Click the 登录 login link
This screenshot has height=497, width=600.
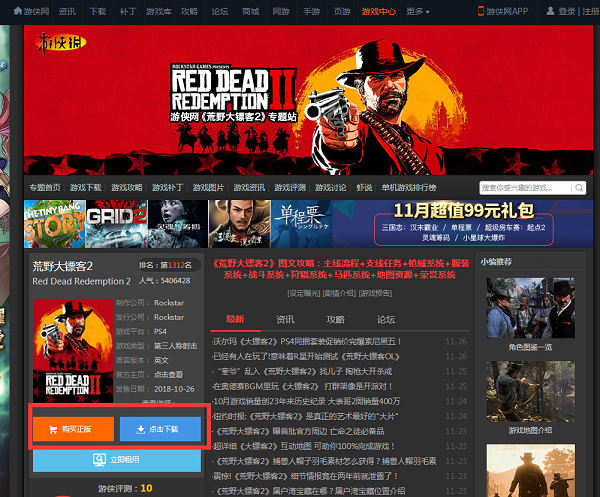[567, 11]
